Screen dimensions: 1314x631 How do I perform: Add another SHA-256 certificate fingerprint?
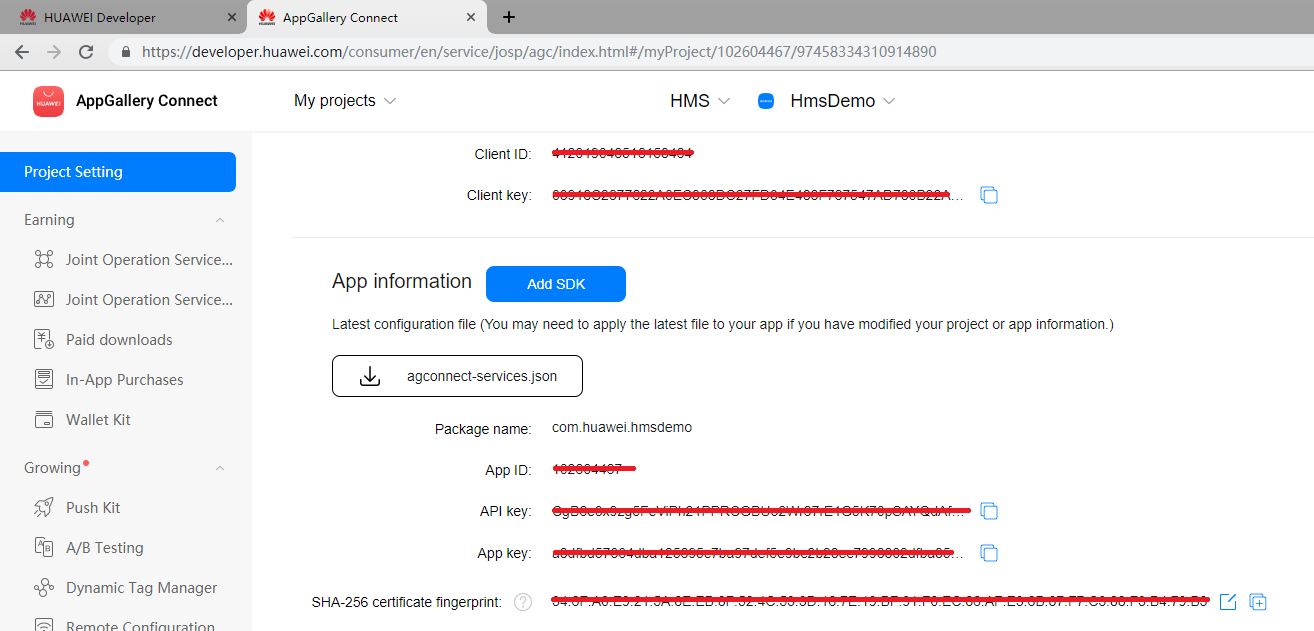click(x=1258, y=601)
